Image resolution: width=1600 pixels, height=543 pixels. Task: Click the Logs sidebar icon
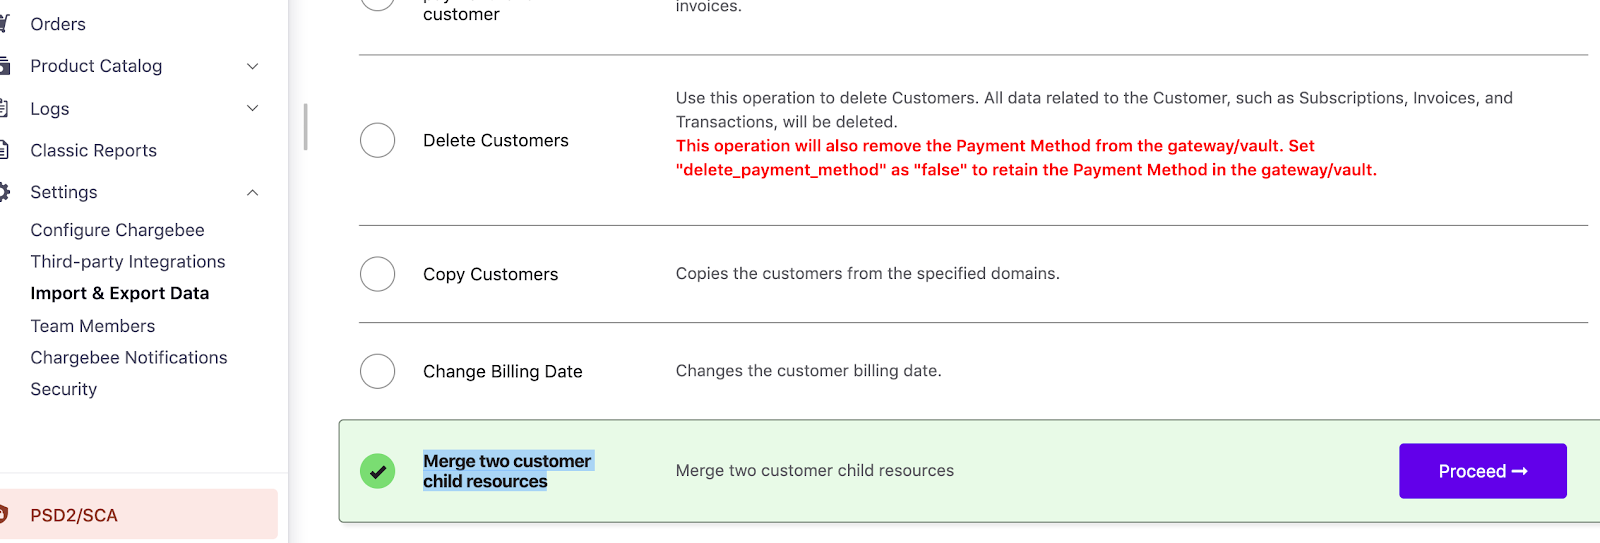(x=4, y=108)
